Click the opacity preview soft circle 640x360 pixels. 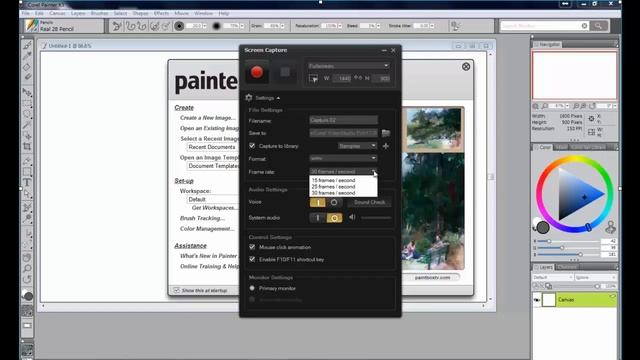pyautogui.click(x=216, y=26)
